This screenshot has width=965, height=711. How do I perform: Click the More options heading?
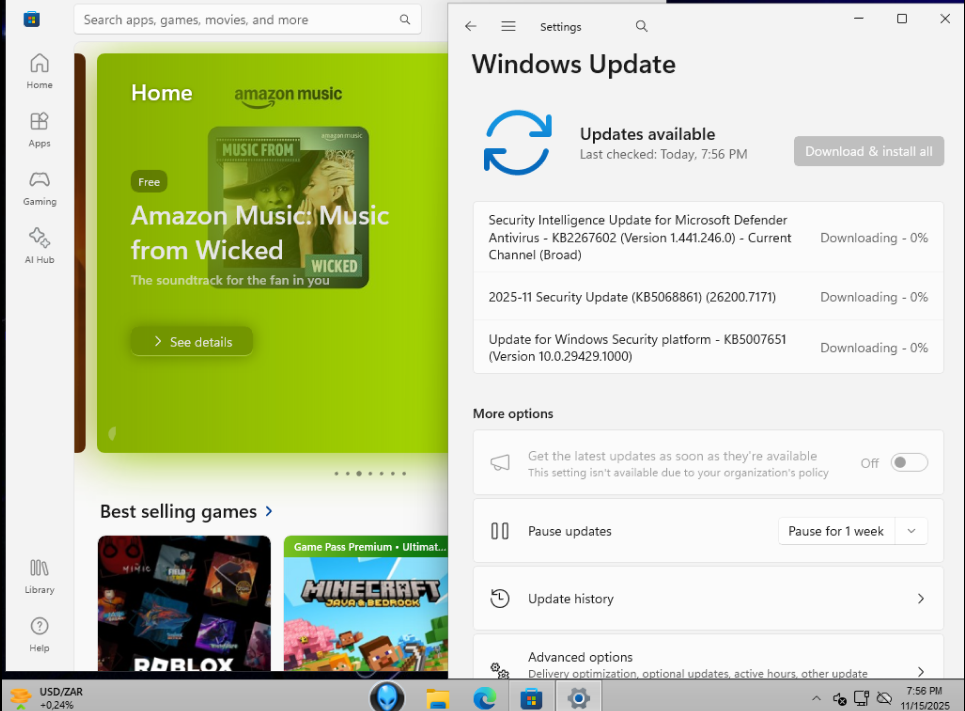(513, 414)
